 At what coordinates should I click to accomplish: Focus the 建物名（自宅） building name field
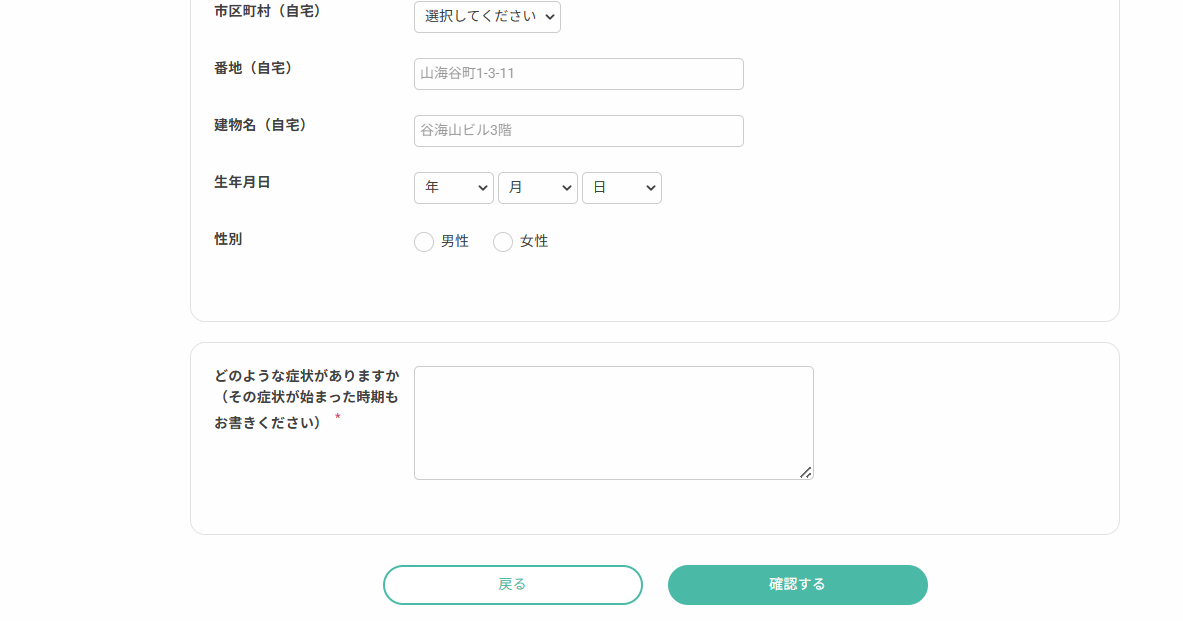coord(579,131)
